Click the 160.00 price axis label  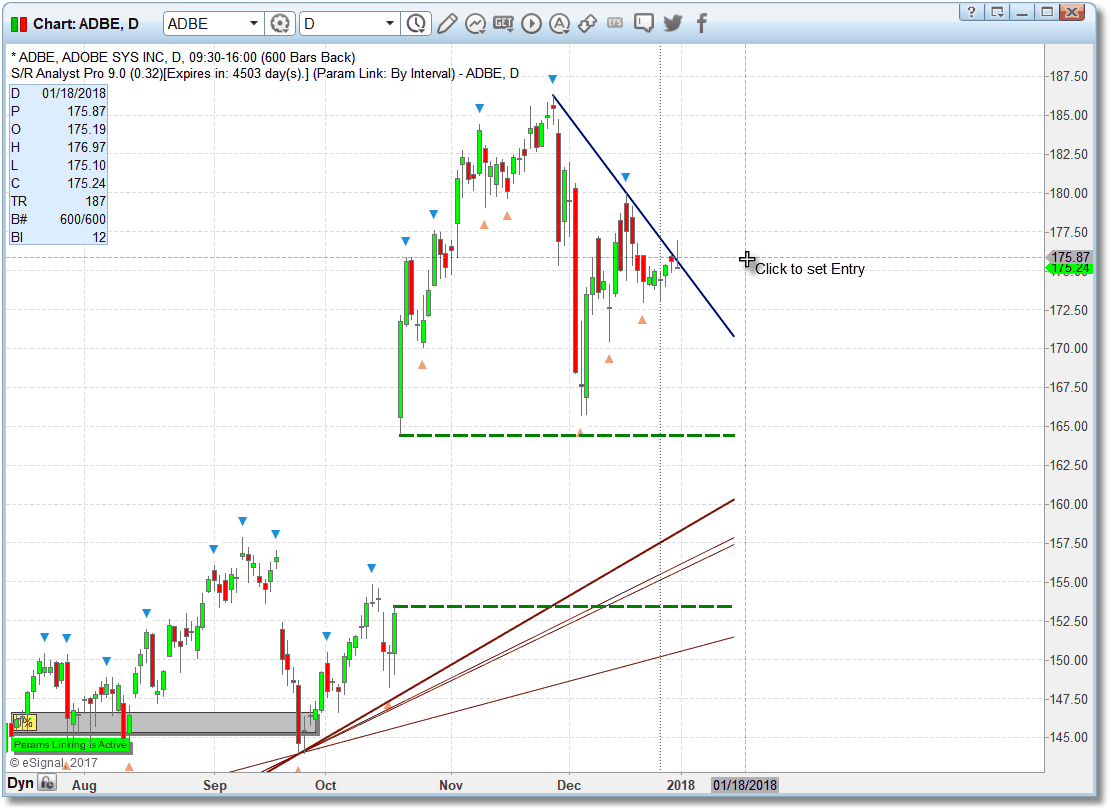(x=1068, y=504)
